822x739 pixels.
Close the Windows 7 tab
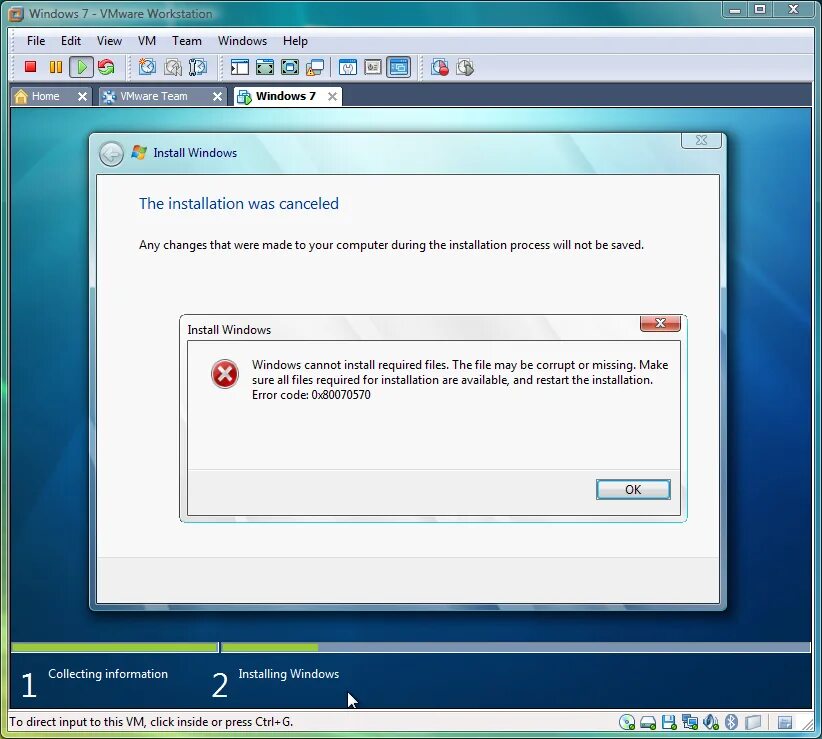(x=332, y=96)
